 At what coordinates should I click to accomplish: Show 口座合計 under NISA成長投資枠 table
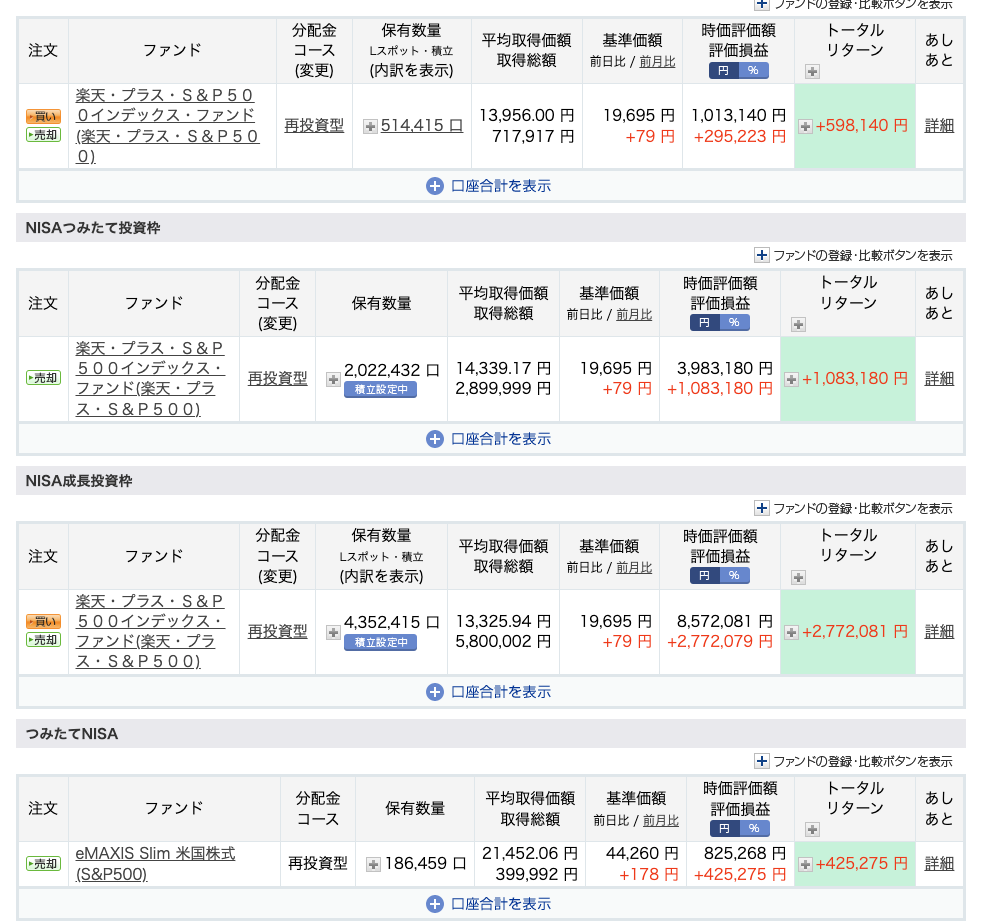pyautogui.click(x=489, y=692)
